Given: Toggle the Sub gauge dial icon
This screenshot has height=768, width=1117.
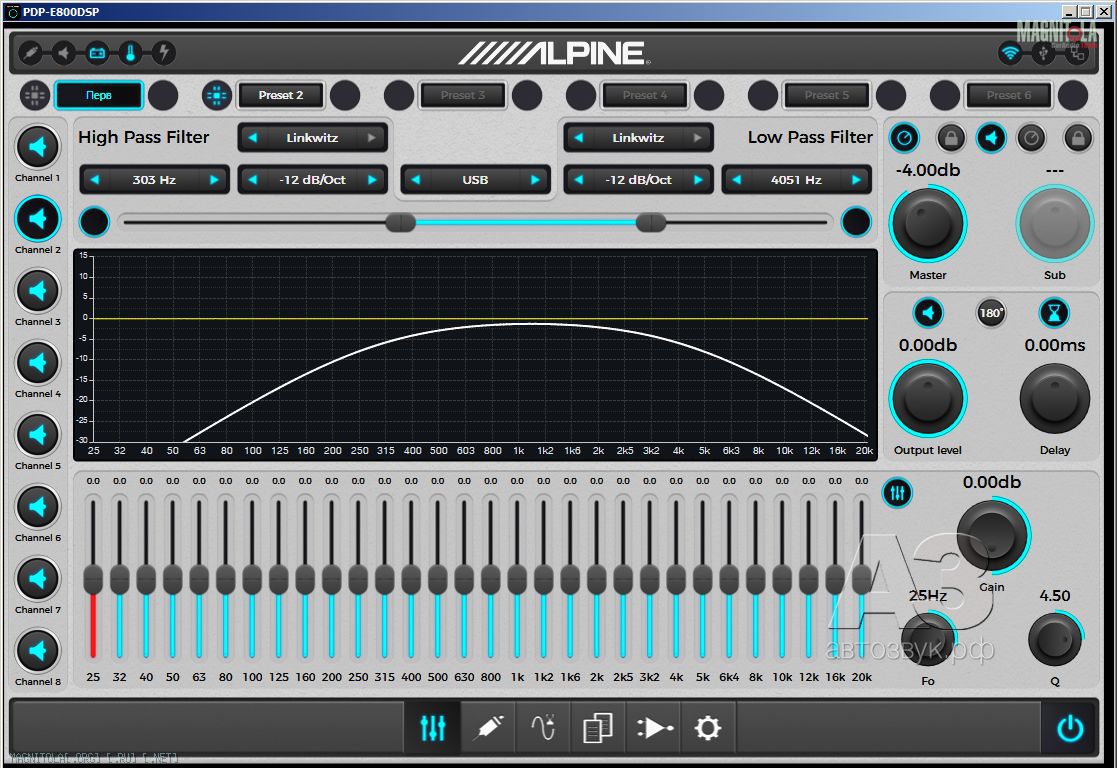Looking at the screenshot, I should (x=1031, y=138).
